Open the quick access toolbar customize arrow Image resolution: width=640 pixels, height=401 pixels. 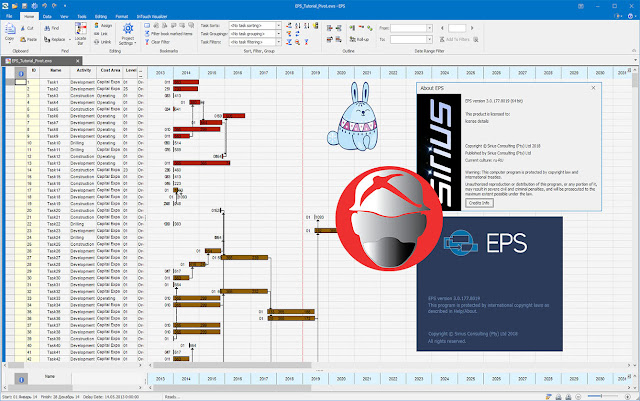point(65,6)
